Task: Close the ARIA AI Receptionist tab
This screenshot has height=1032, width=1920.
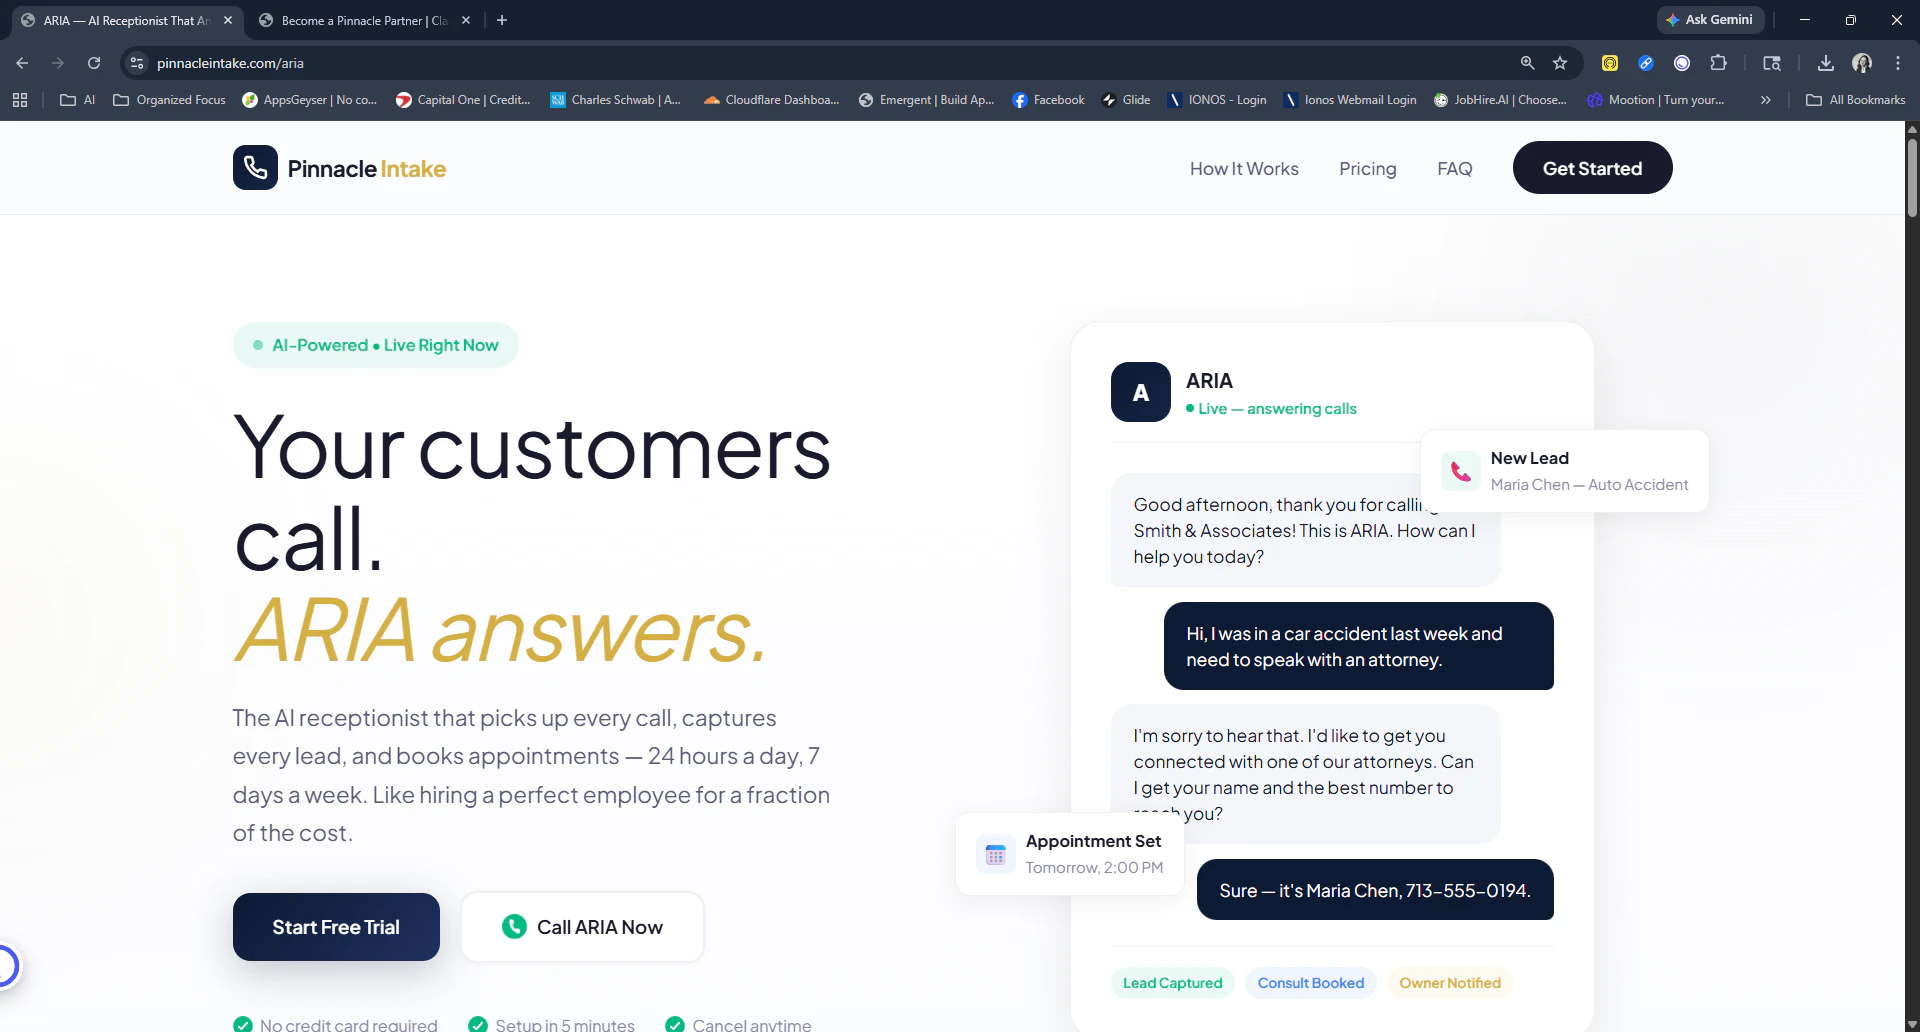Action: [228, 20]
